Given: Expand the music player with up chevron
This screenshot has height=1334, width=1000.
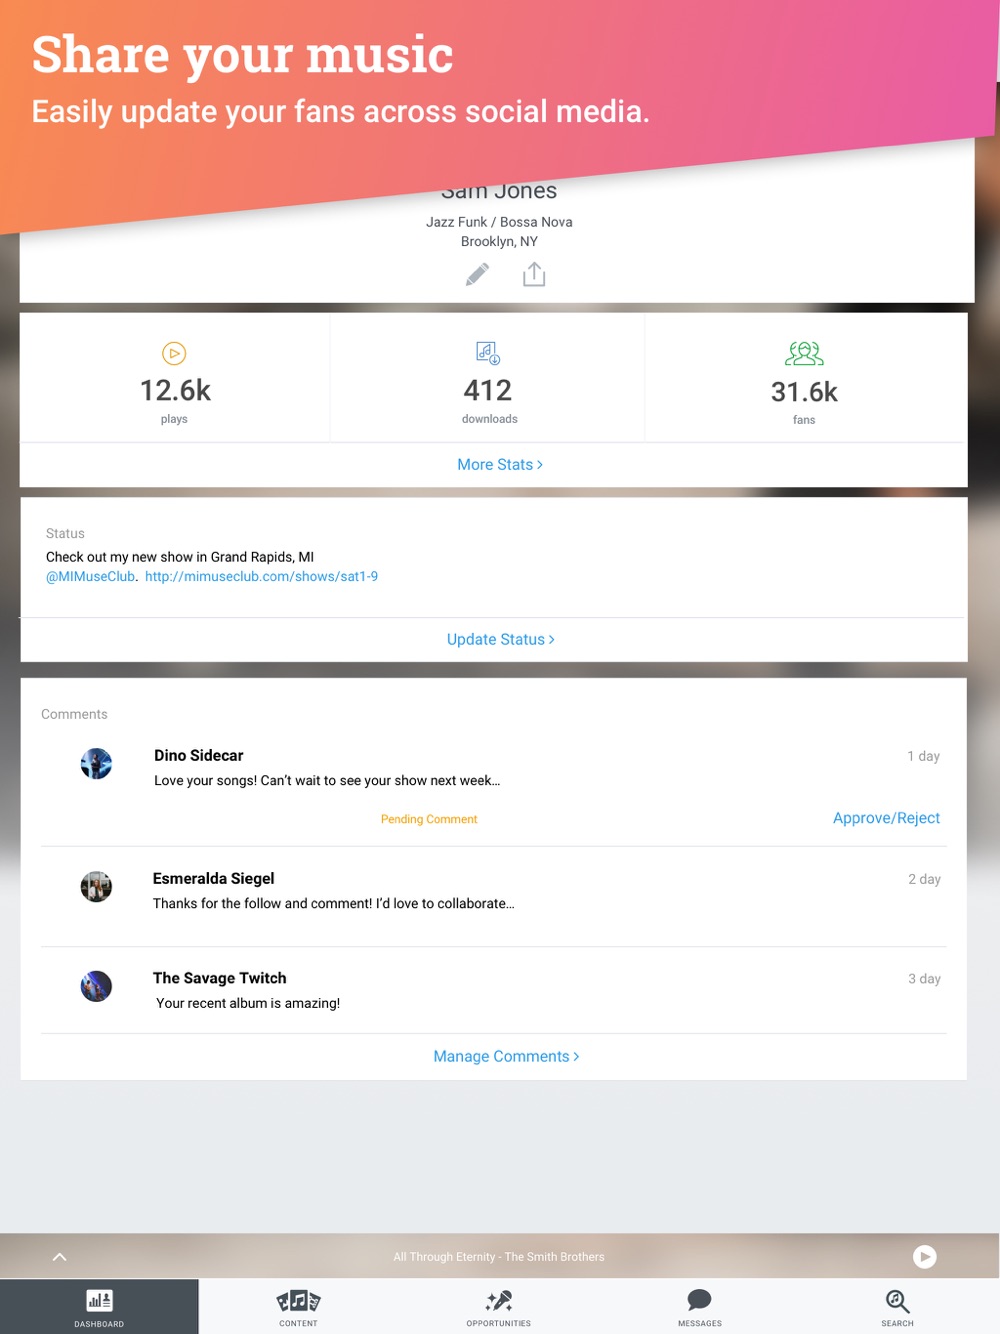Looking at the screenshot, I should coord(59,1257).
